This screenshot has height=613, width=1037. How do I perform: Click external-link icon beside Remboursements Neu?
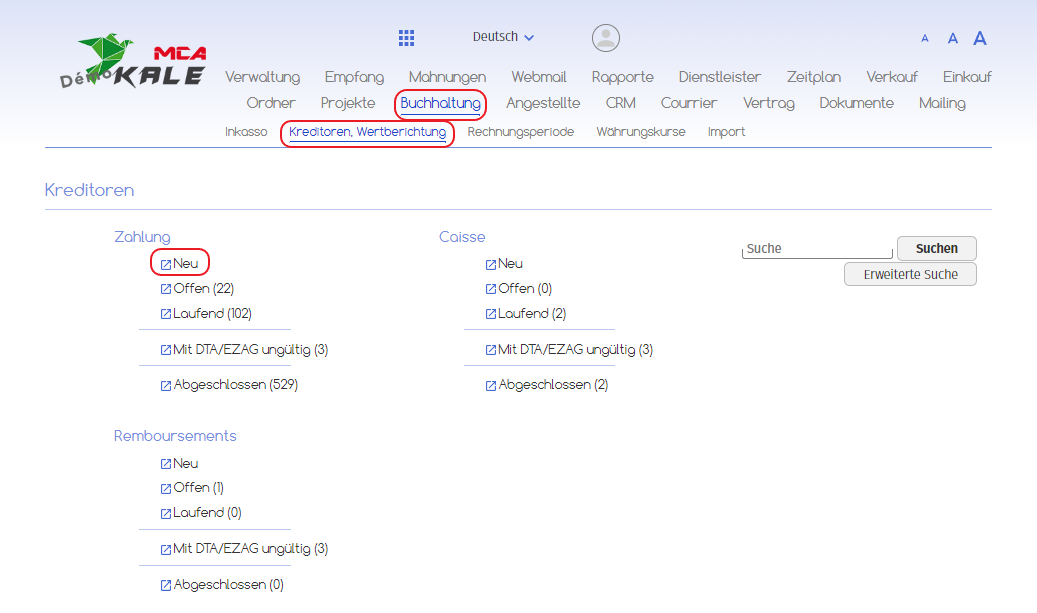(x=166, y=465)
